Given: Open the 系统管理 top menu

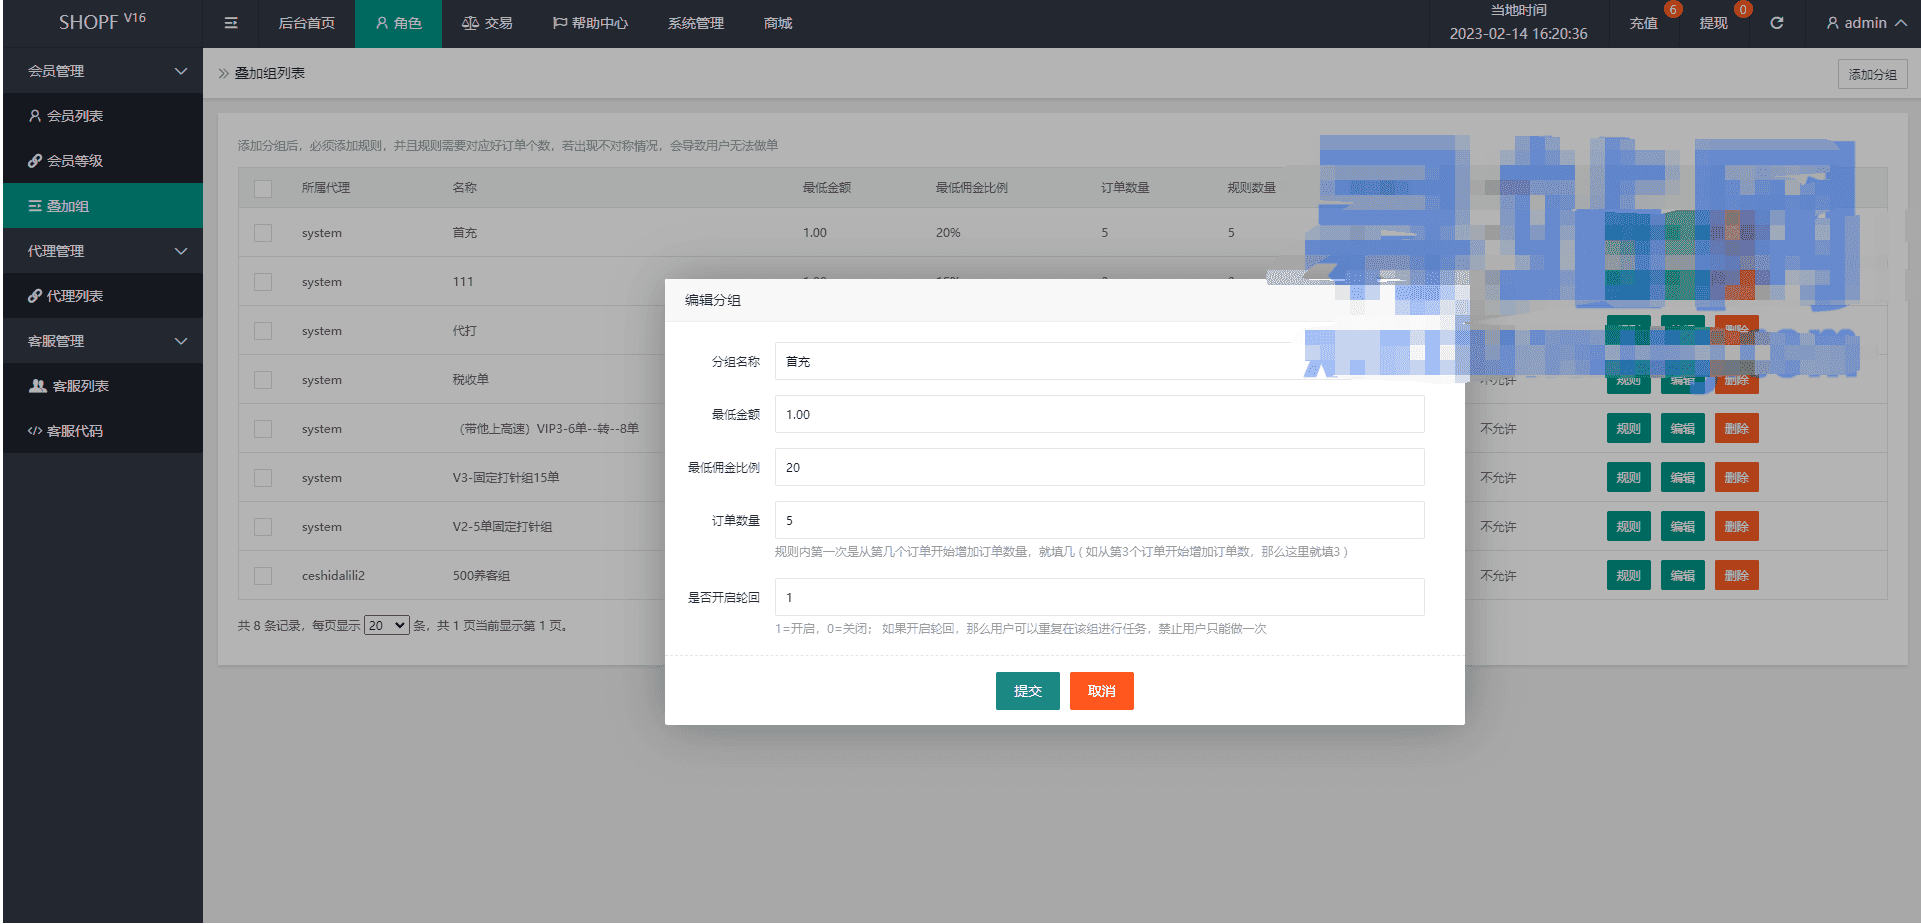Looking at the screenshot, I should point(695,23).
